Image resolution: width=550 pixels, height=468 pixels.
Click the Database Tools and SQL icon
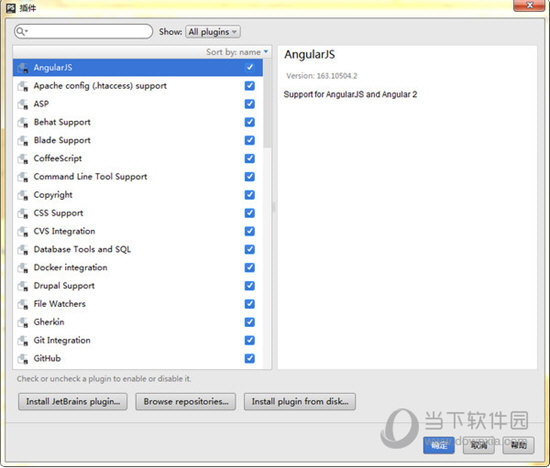23,249
